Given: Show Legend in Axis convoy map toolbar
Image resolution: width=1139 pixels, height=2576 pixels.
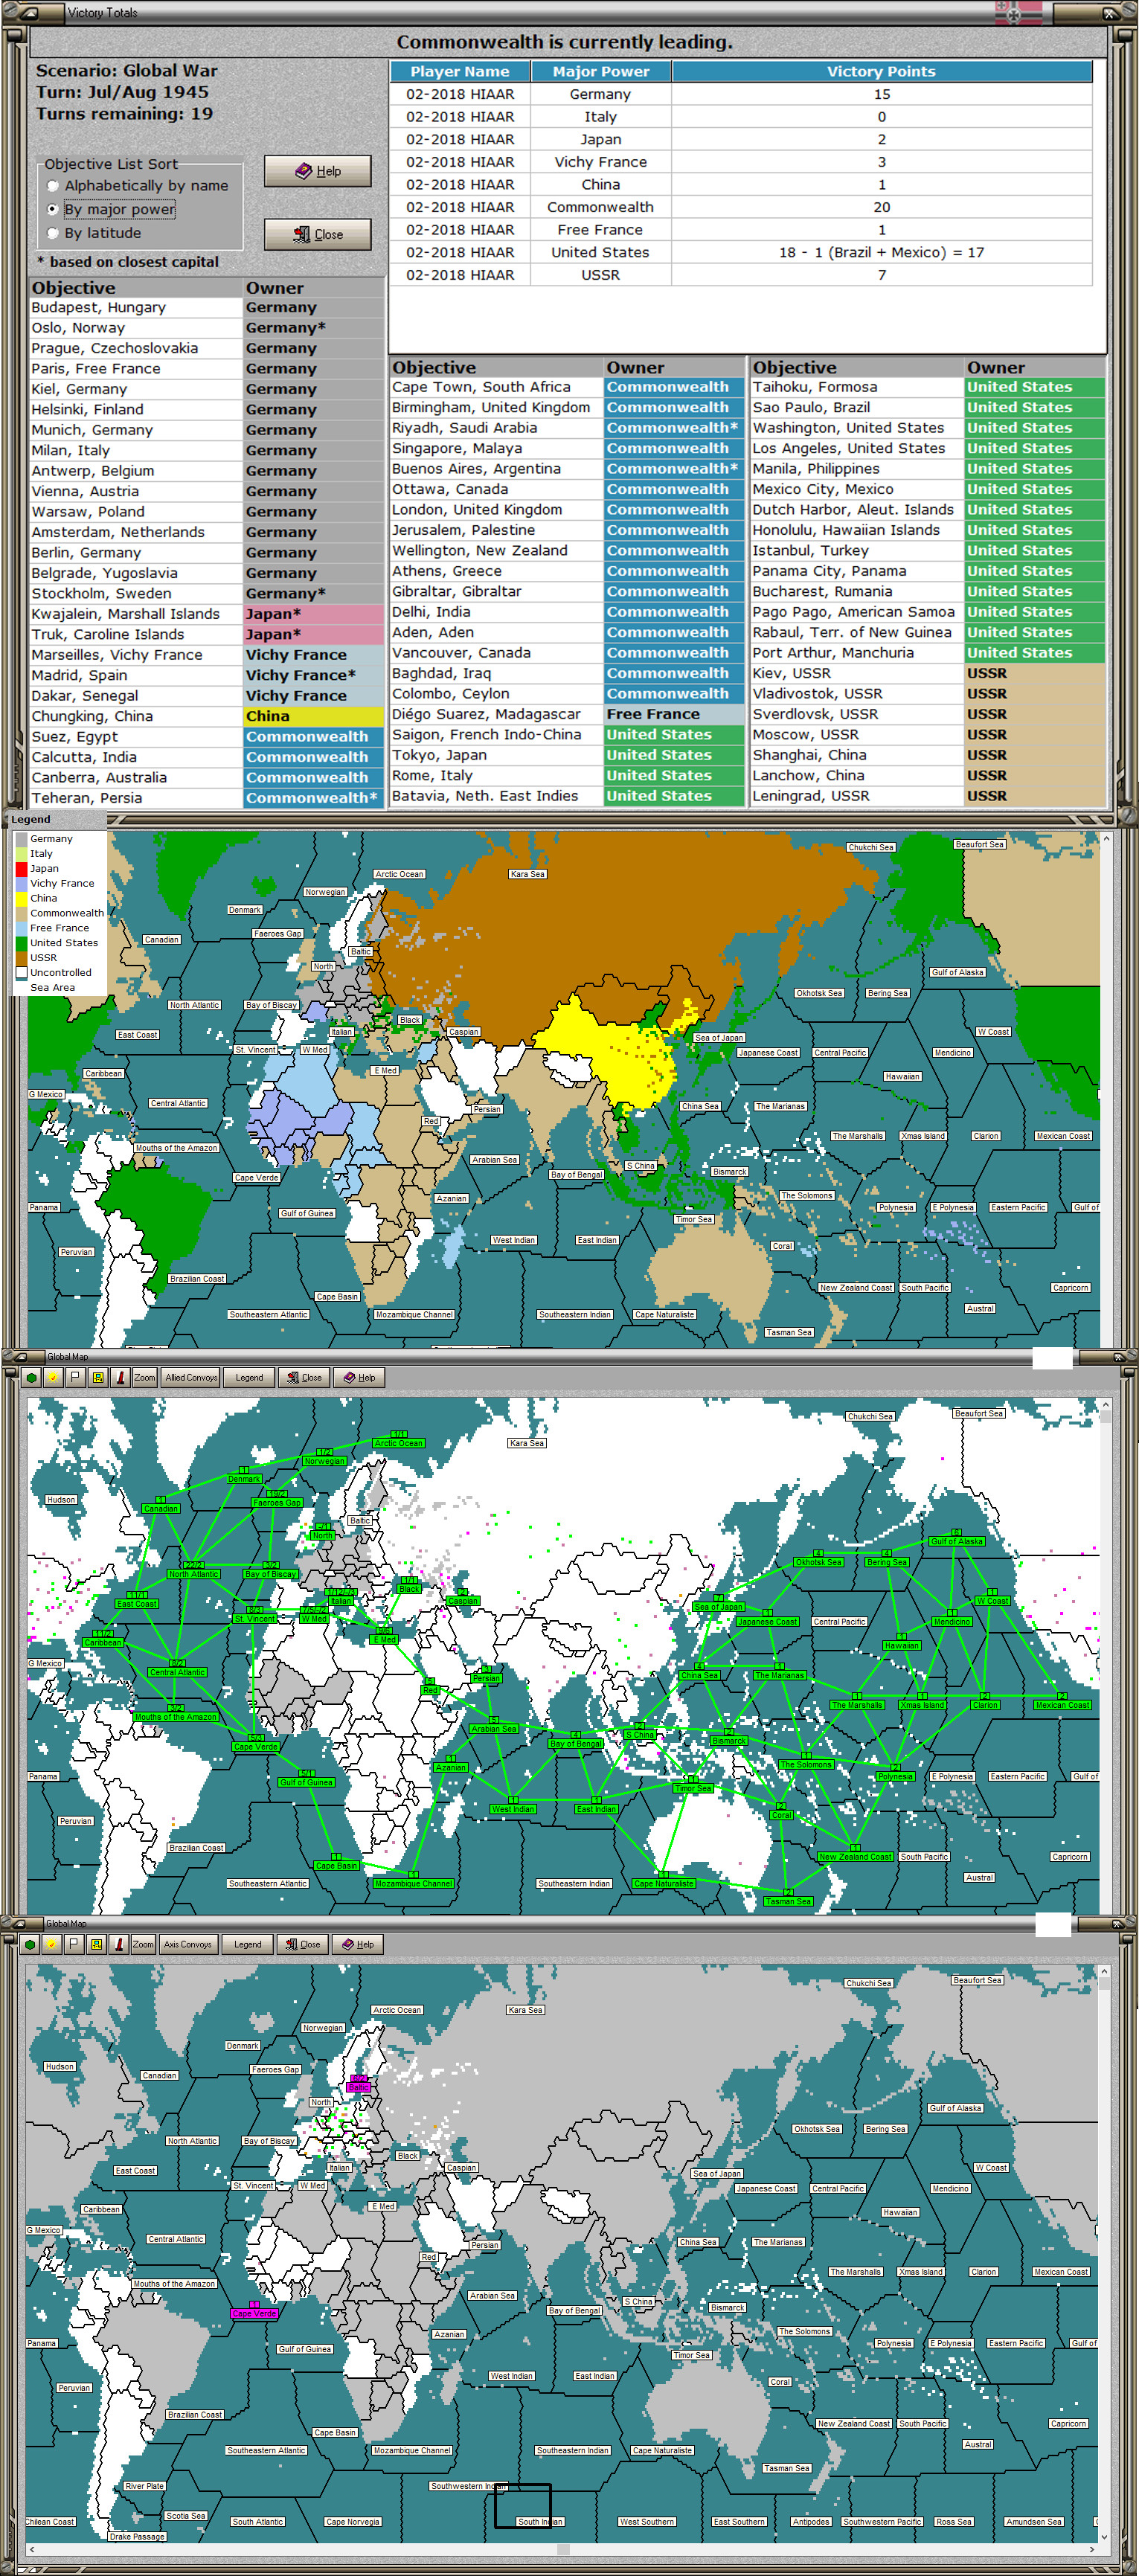Looking at the screenshot, I should 247,1944.
